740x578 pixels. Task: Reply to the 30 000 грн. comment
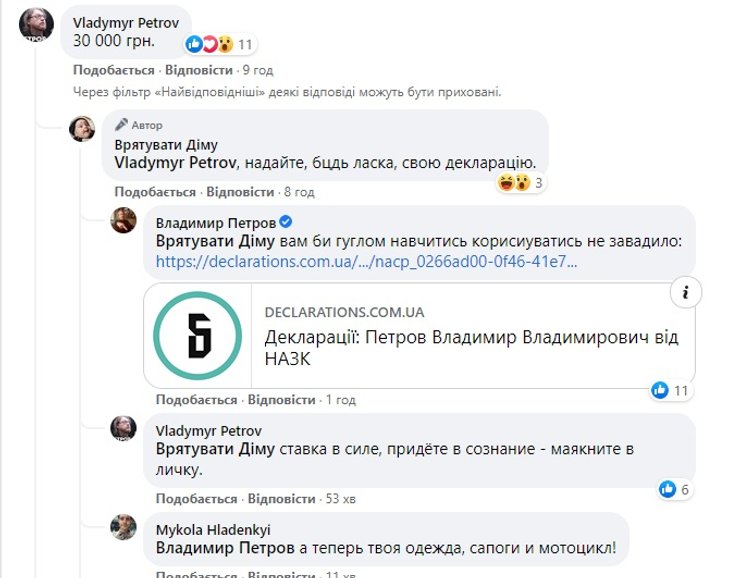pyautogui.click(x=198, y=70)
